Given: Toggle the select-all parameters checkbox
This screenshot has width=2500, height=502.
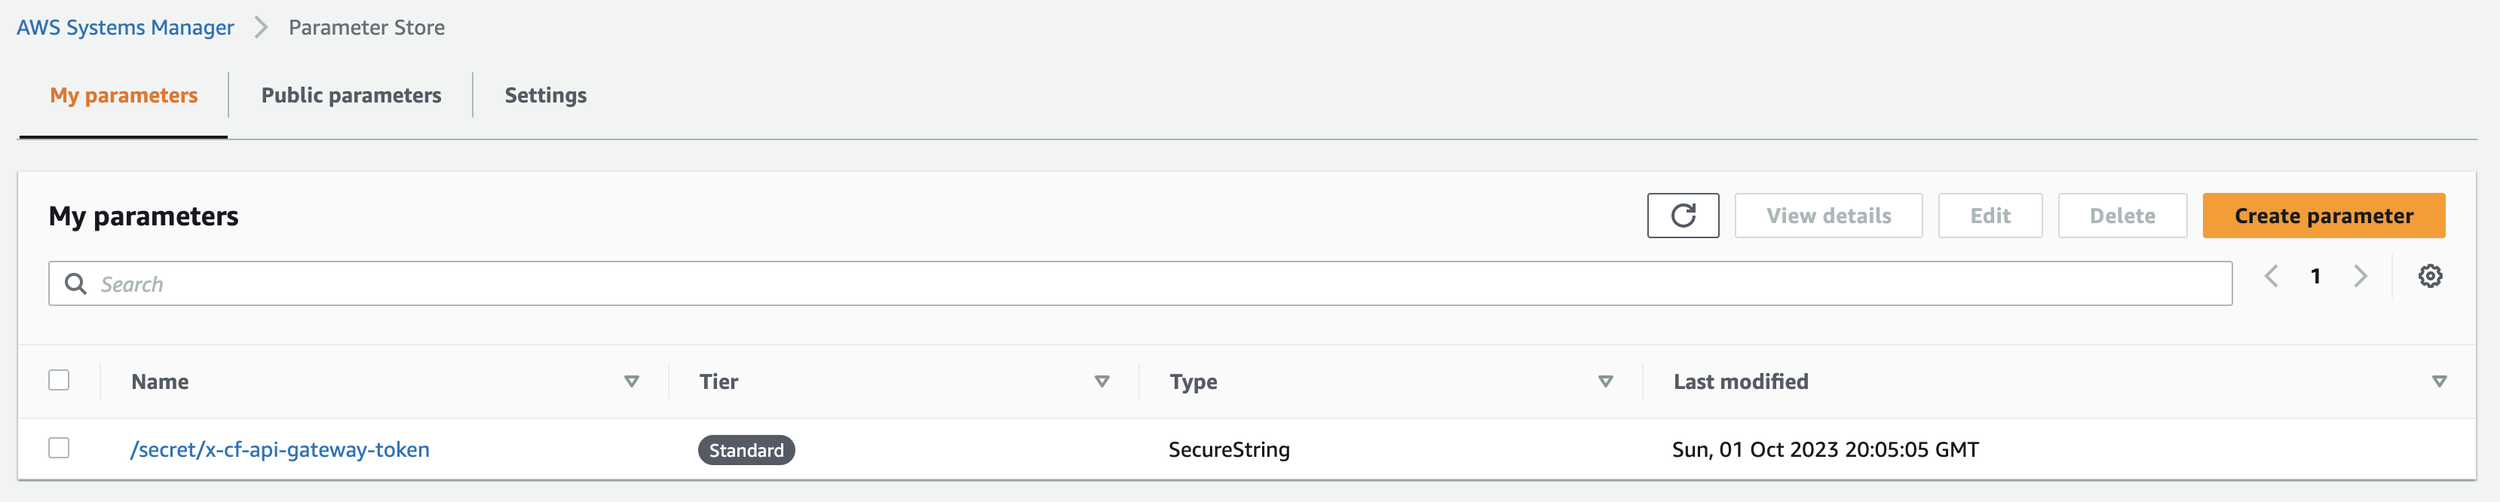Looking at the screenshot, I should (59, 380).
